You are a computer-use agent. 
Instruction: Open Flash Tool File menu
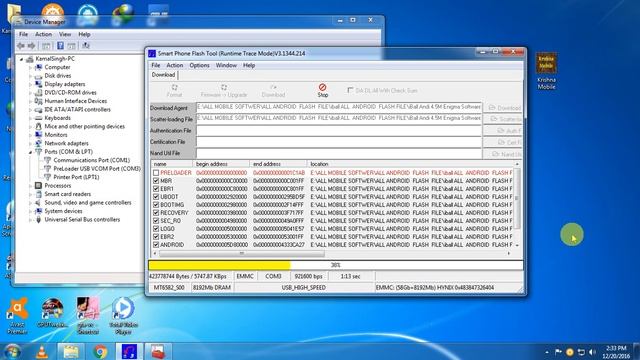pos(156,65)
